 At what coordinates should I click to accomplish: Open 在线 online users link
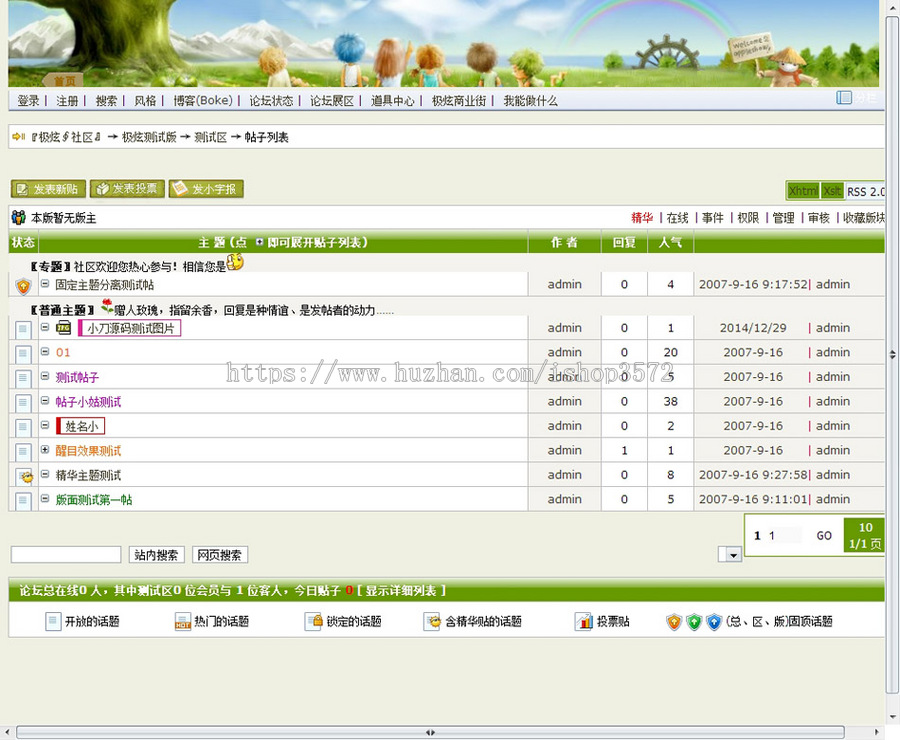[x=677, y=218]
